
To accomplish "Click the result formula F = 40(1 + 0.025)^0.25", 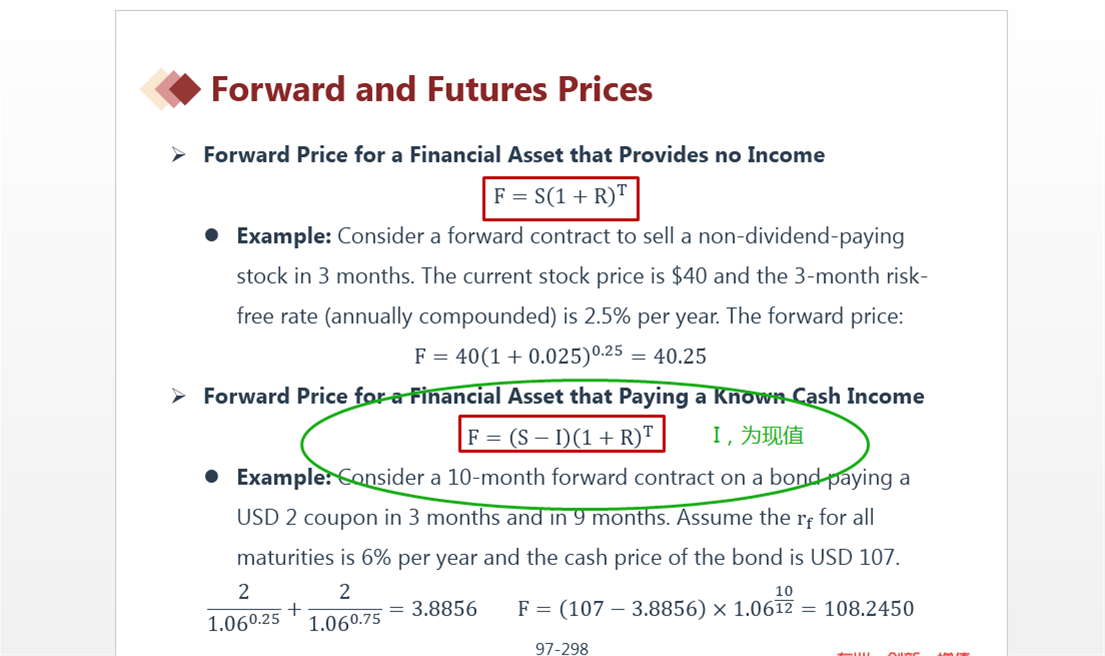I will 560,354.
